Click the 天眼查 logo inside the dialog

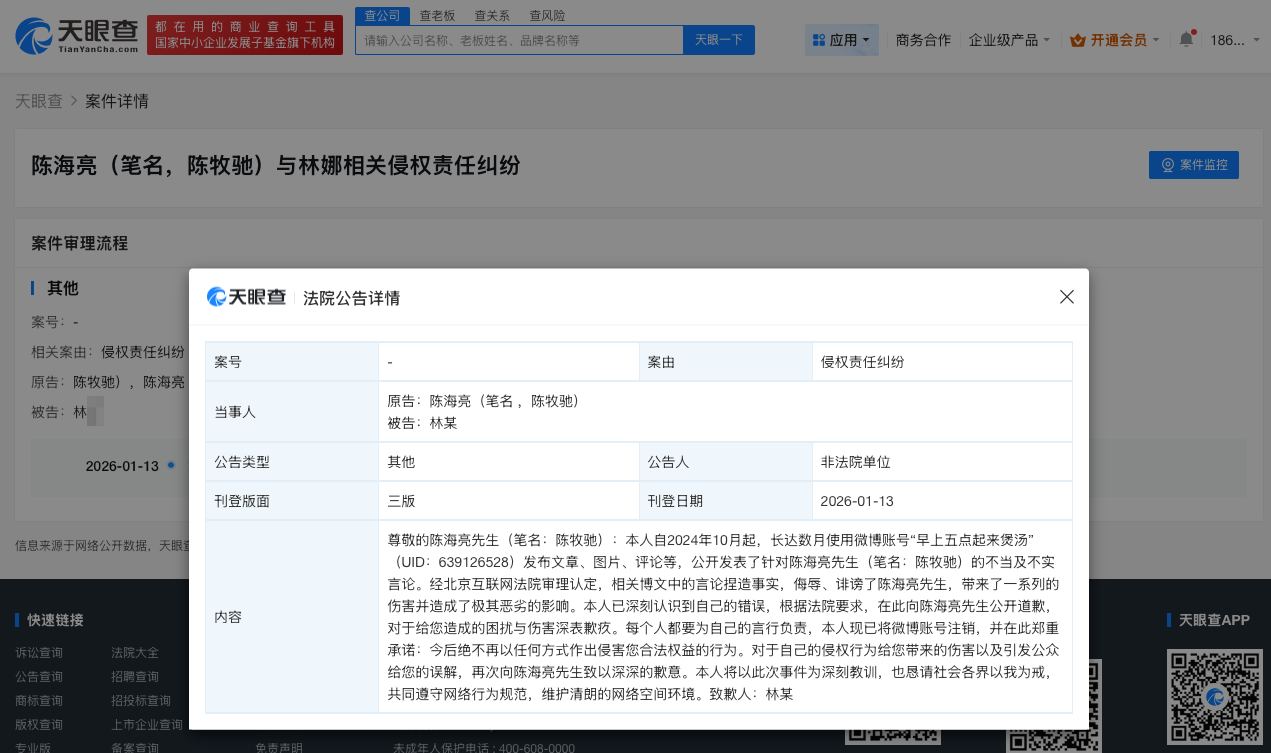click(x=246, y=297)
